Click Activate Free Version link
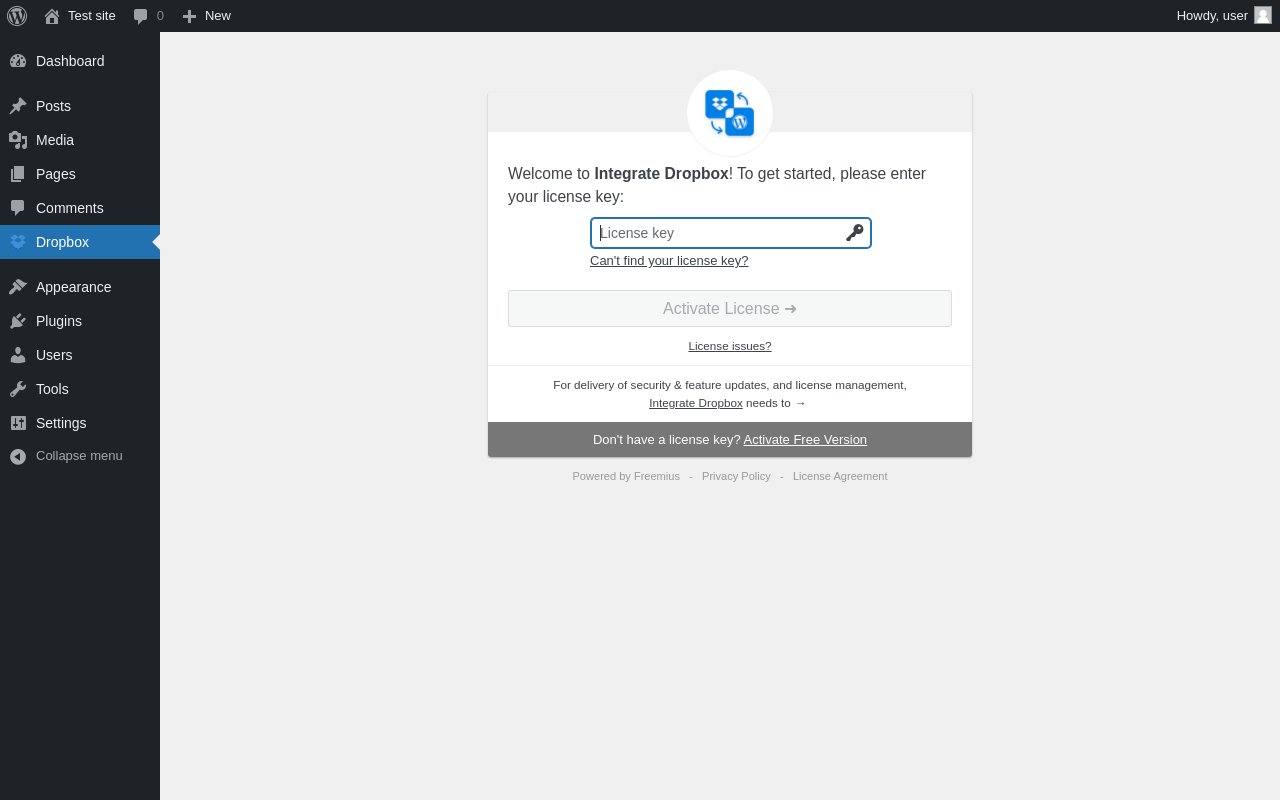1280x800 pixels. click(x=805, y=440)
